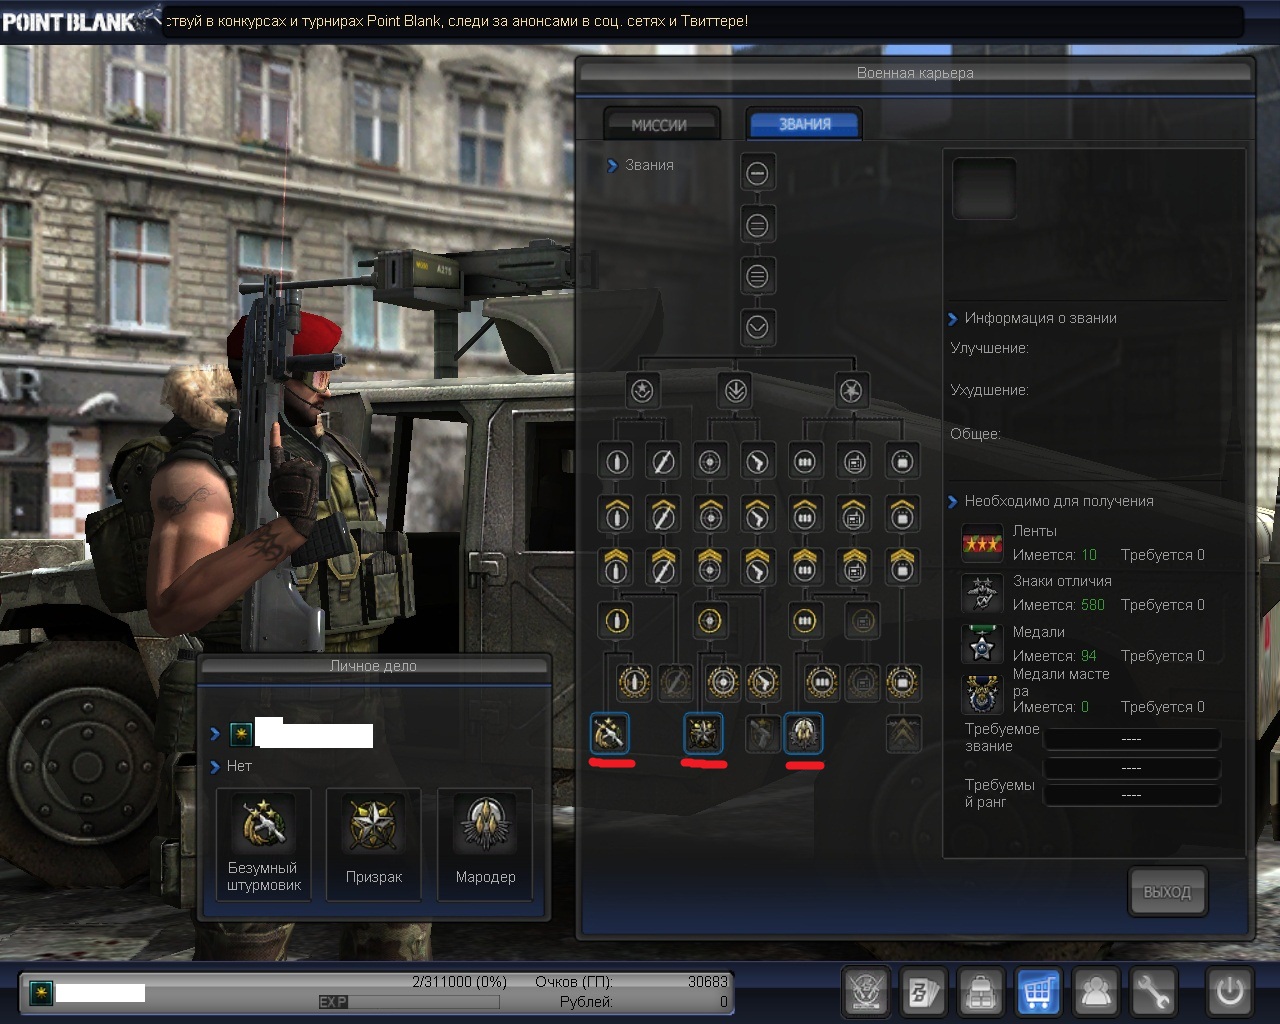Select the highlighted crossed-rifles assault rank in tree

609,734
